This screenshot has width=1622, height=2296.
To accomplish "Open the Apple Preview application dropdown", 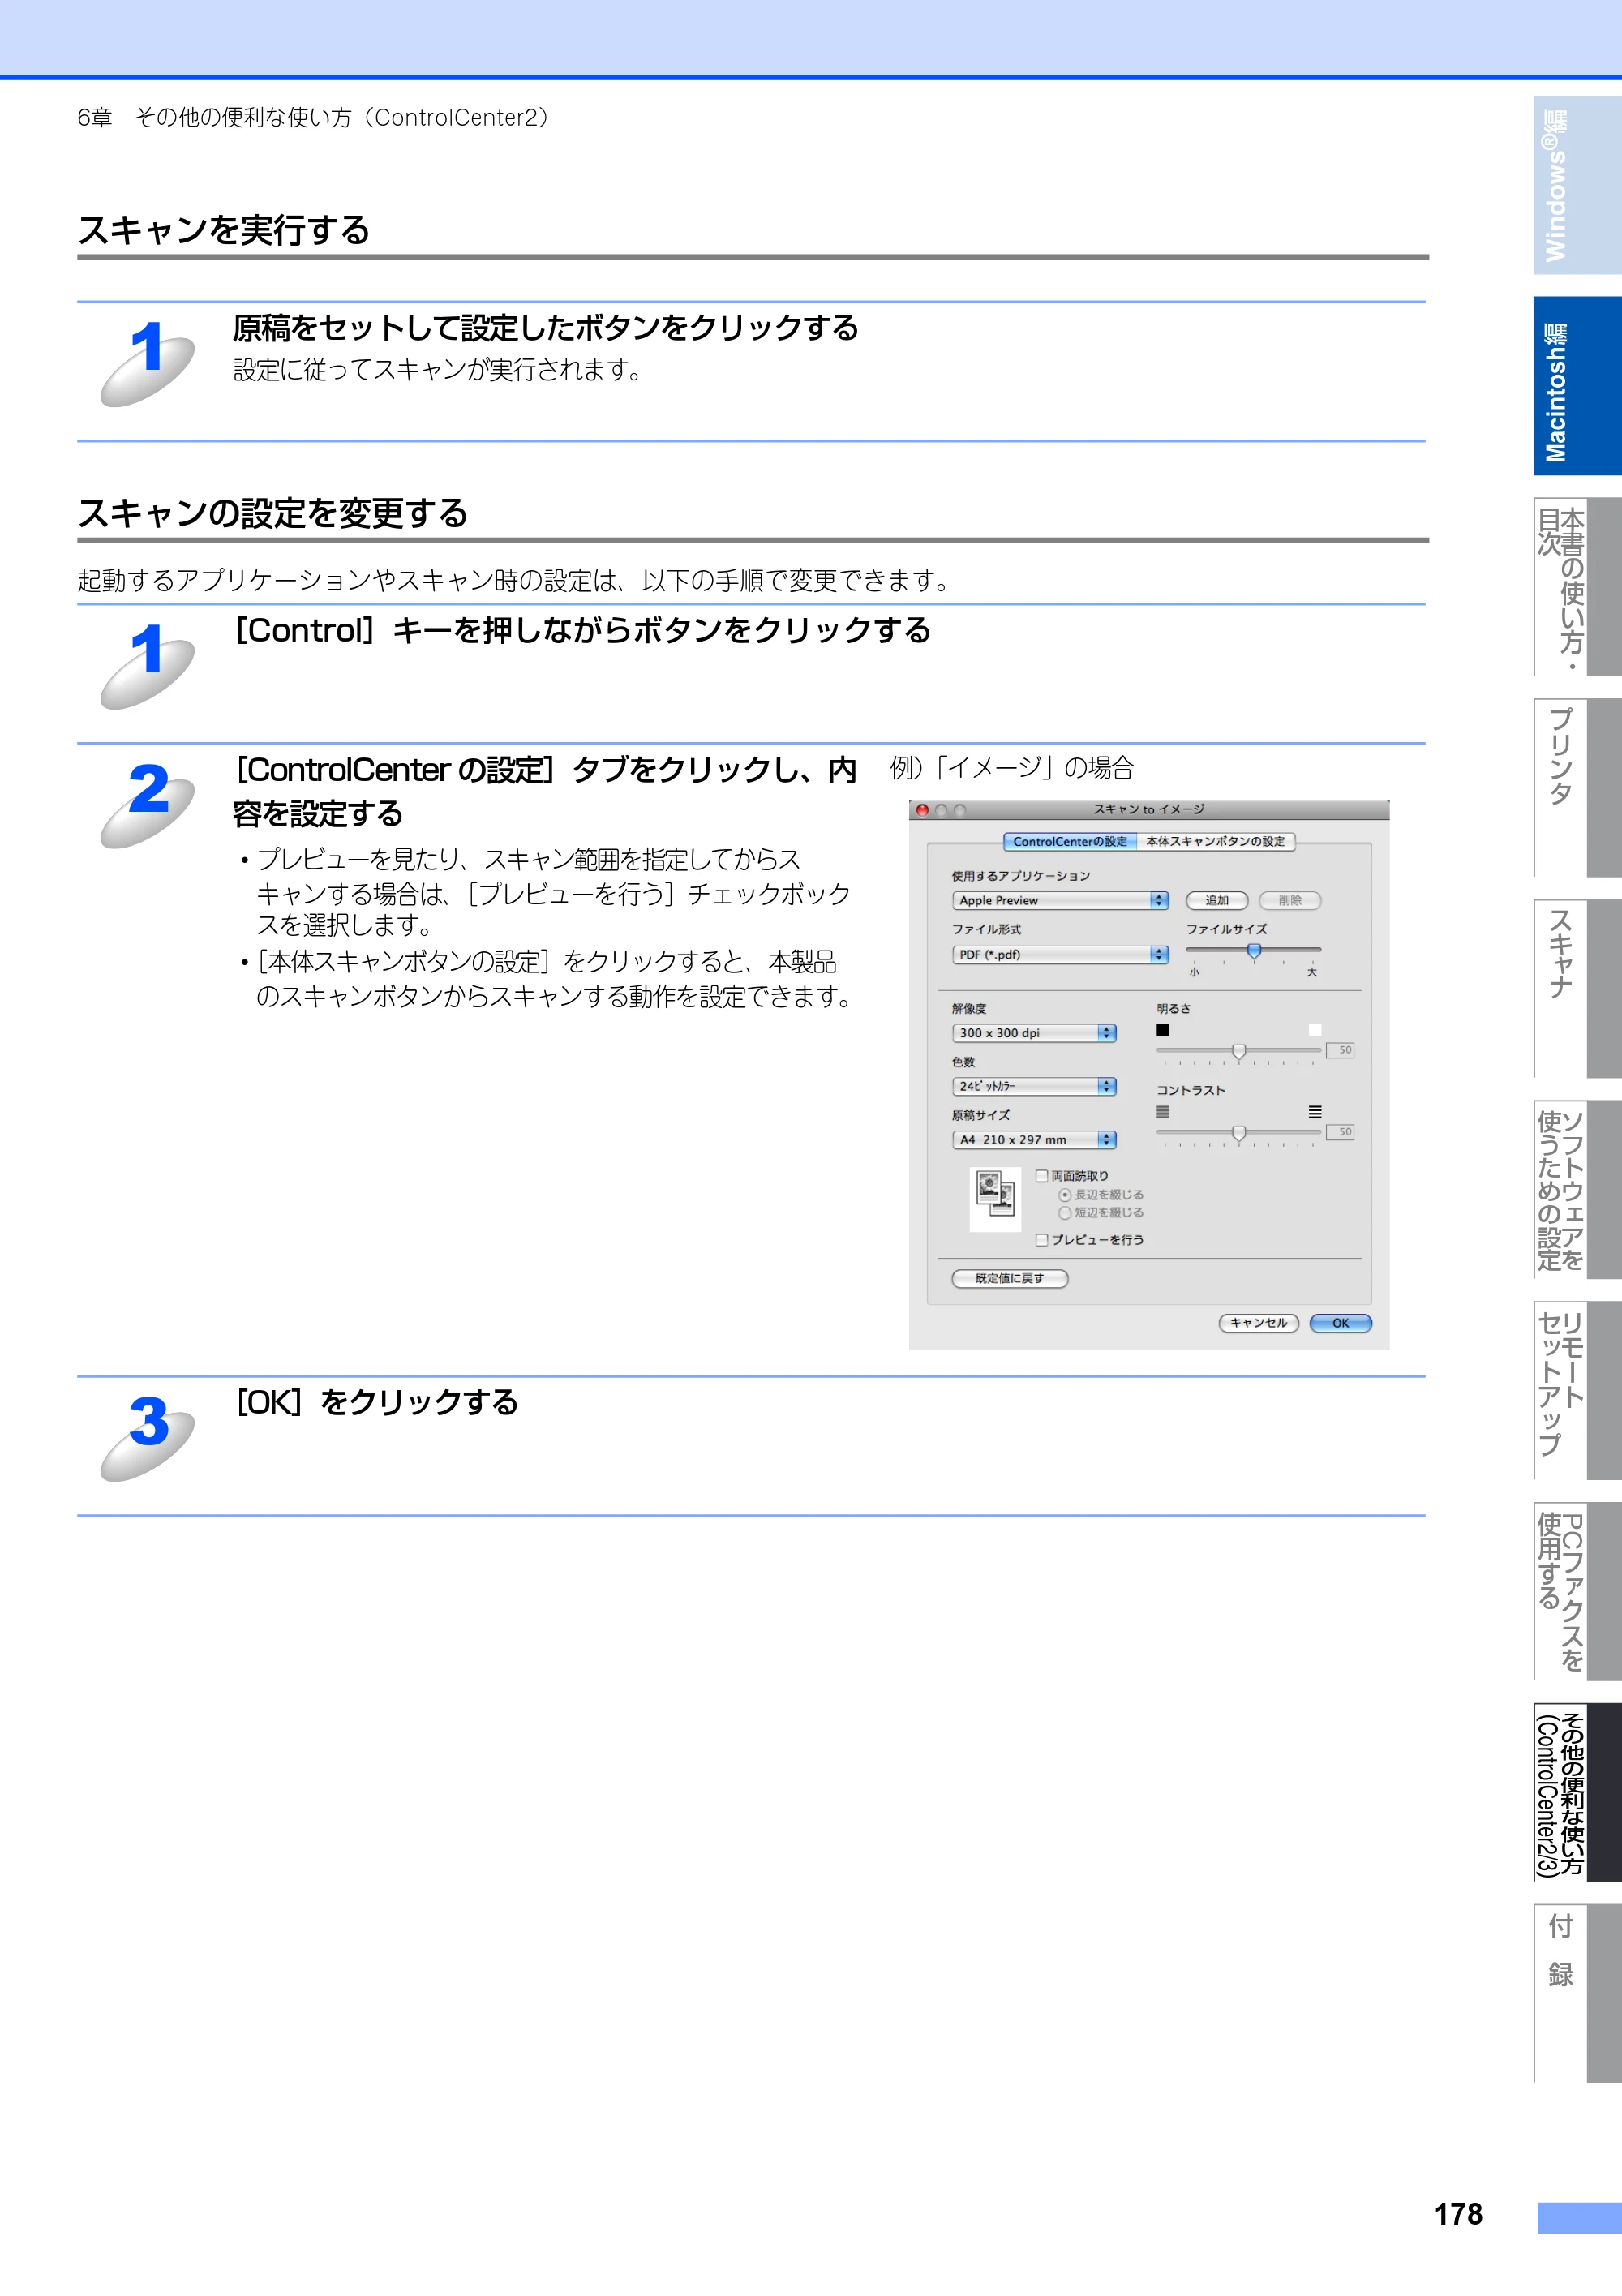I will tap(1060, 901).
